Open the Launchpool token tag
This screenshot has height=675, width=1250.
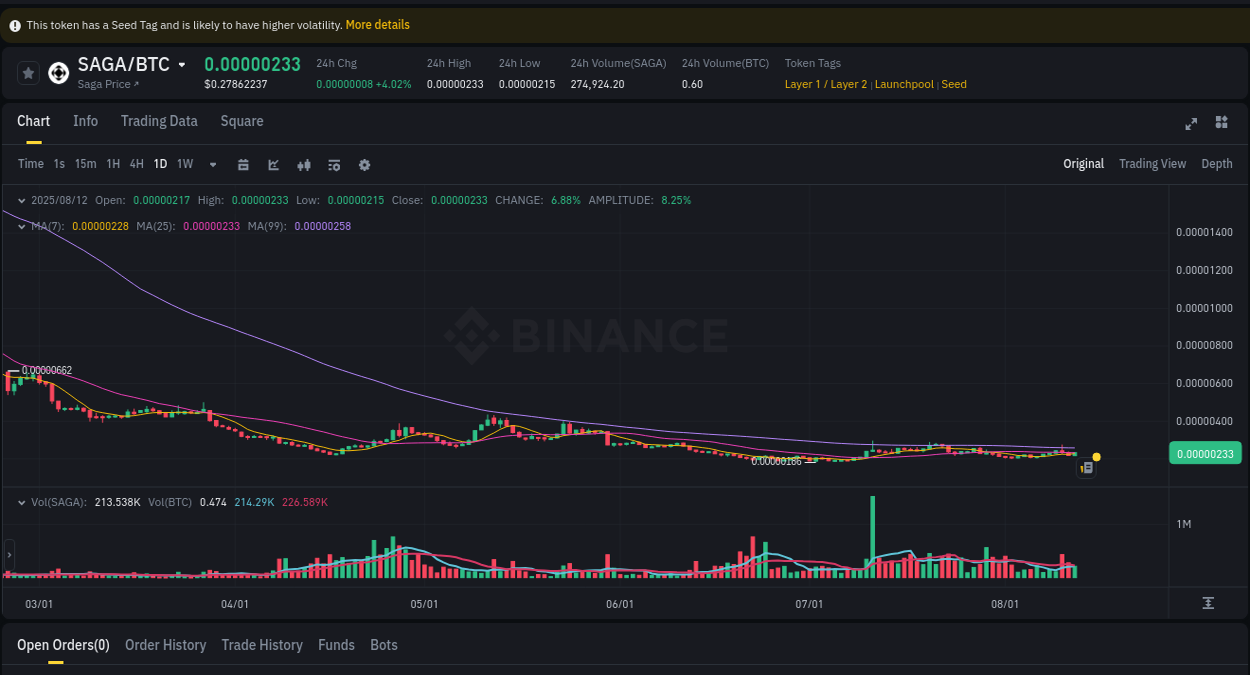click(904, 84)
